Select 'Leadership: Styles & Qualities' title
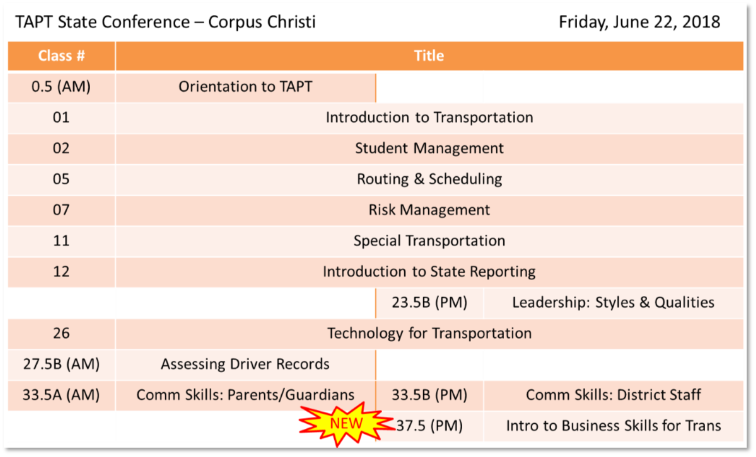 (x=613, y=303)
